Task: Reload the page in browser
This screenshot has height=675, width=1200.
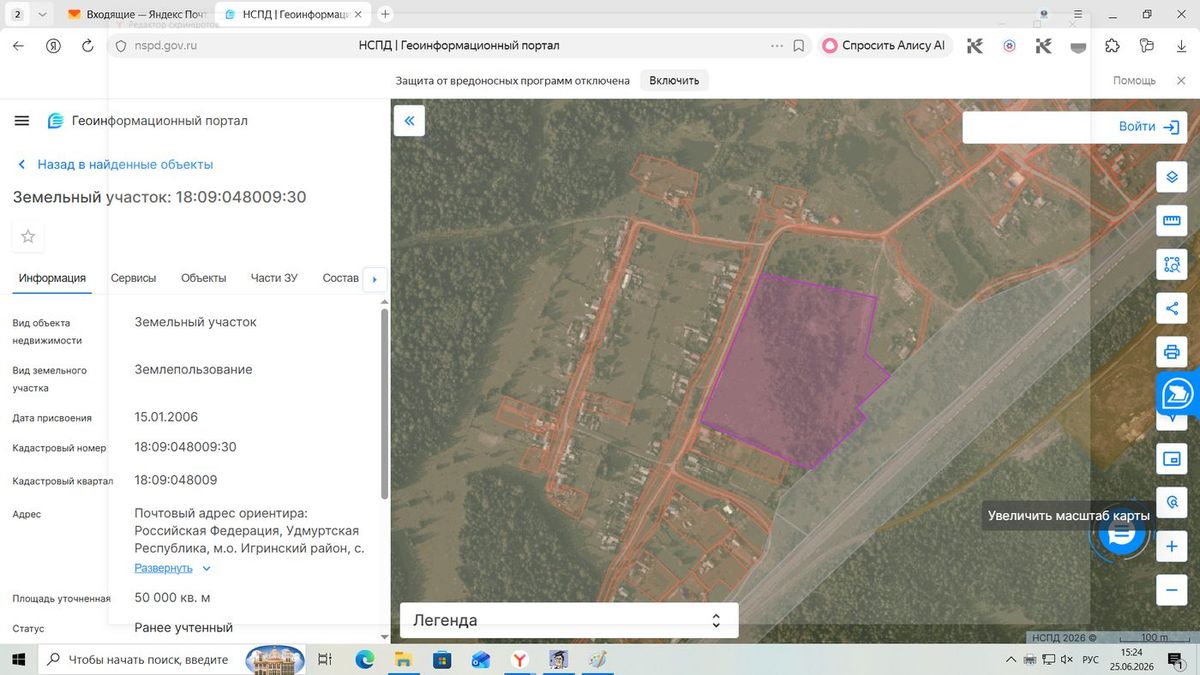Action: [x=88, y=45]
